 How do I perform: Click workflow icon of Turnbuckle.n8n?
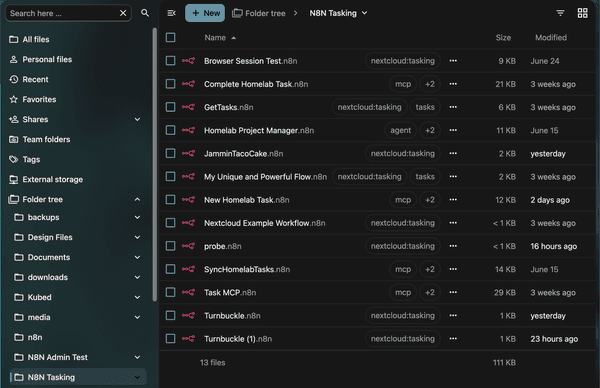point(188,316)
